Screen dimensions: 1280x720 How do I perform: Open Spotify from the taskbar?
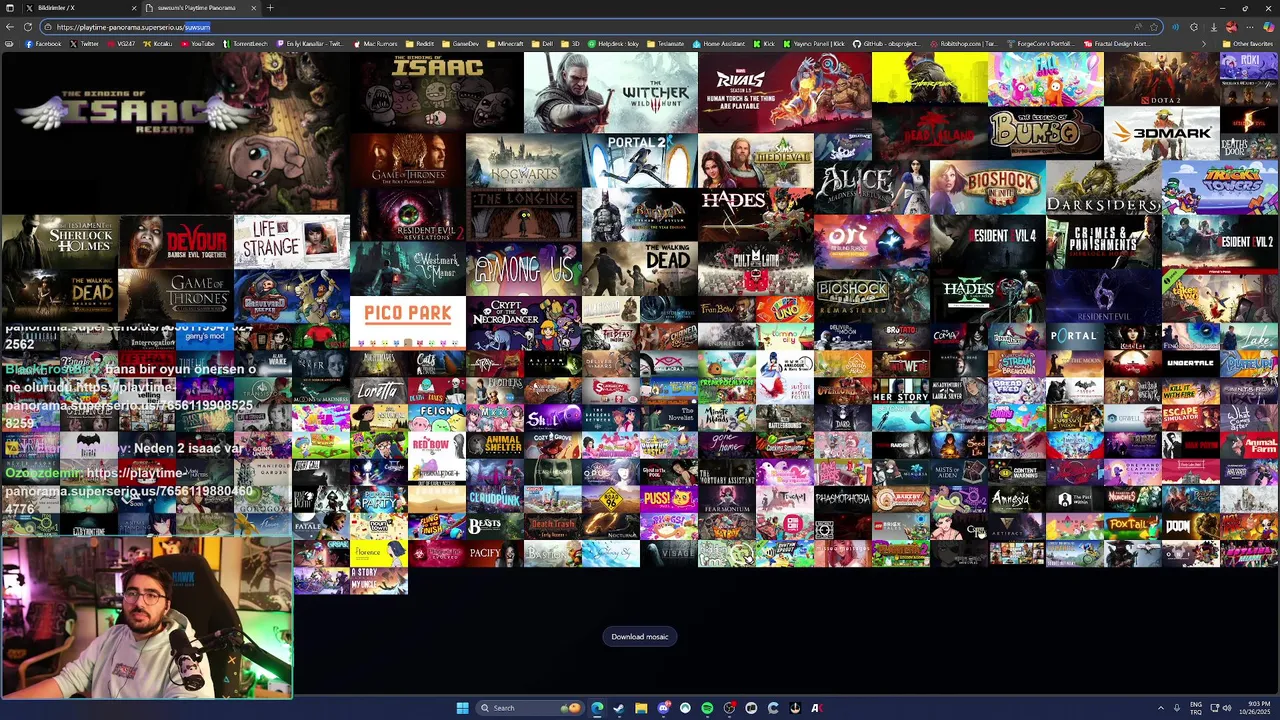pos(707,708)
